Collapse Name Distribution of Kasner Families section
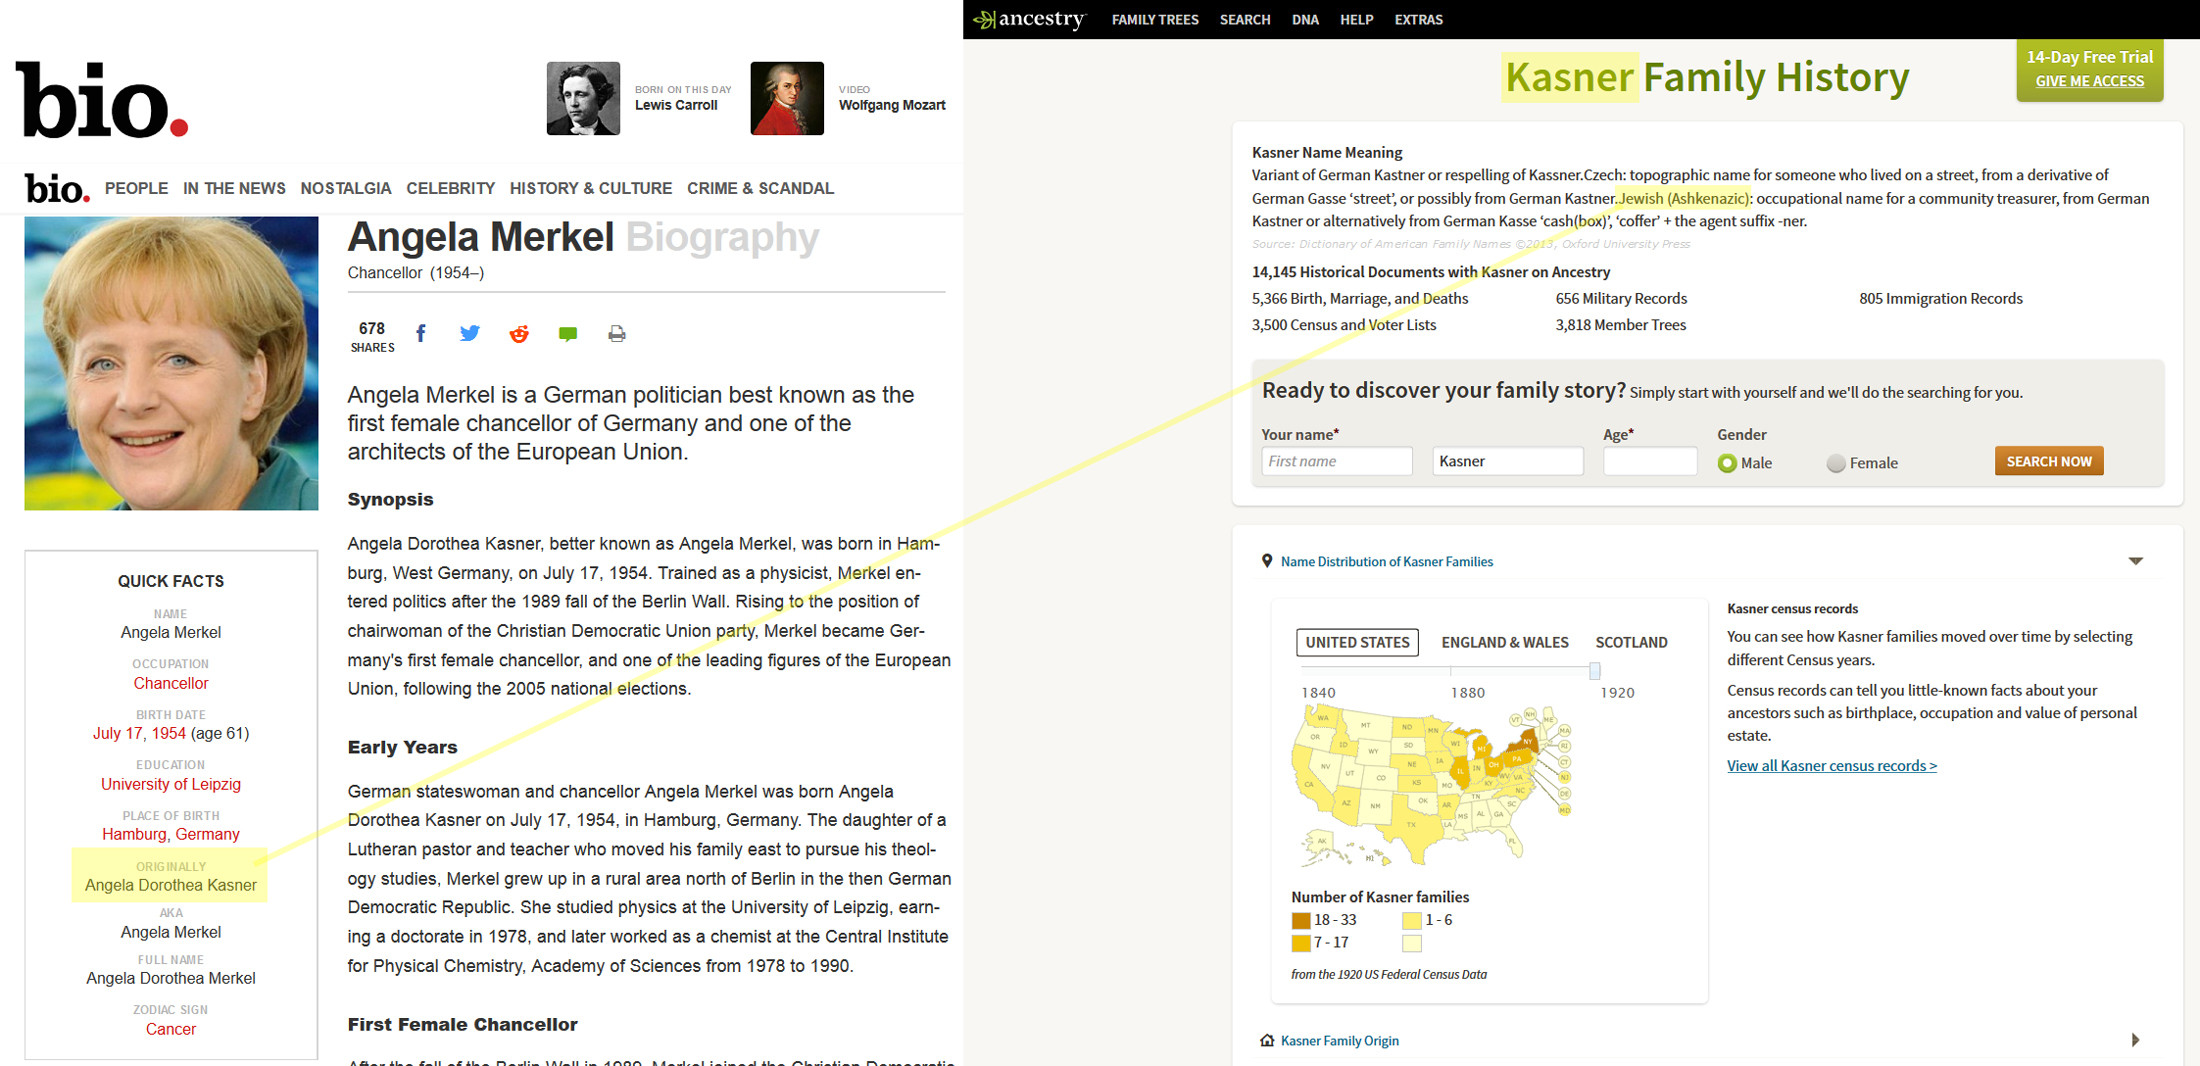The image size is (2200, 1066). pyautogui.click(x=2135, y=561)
